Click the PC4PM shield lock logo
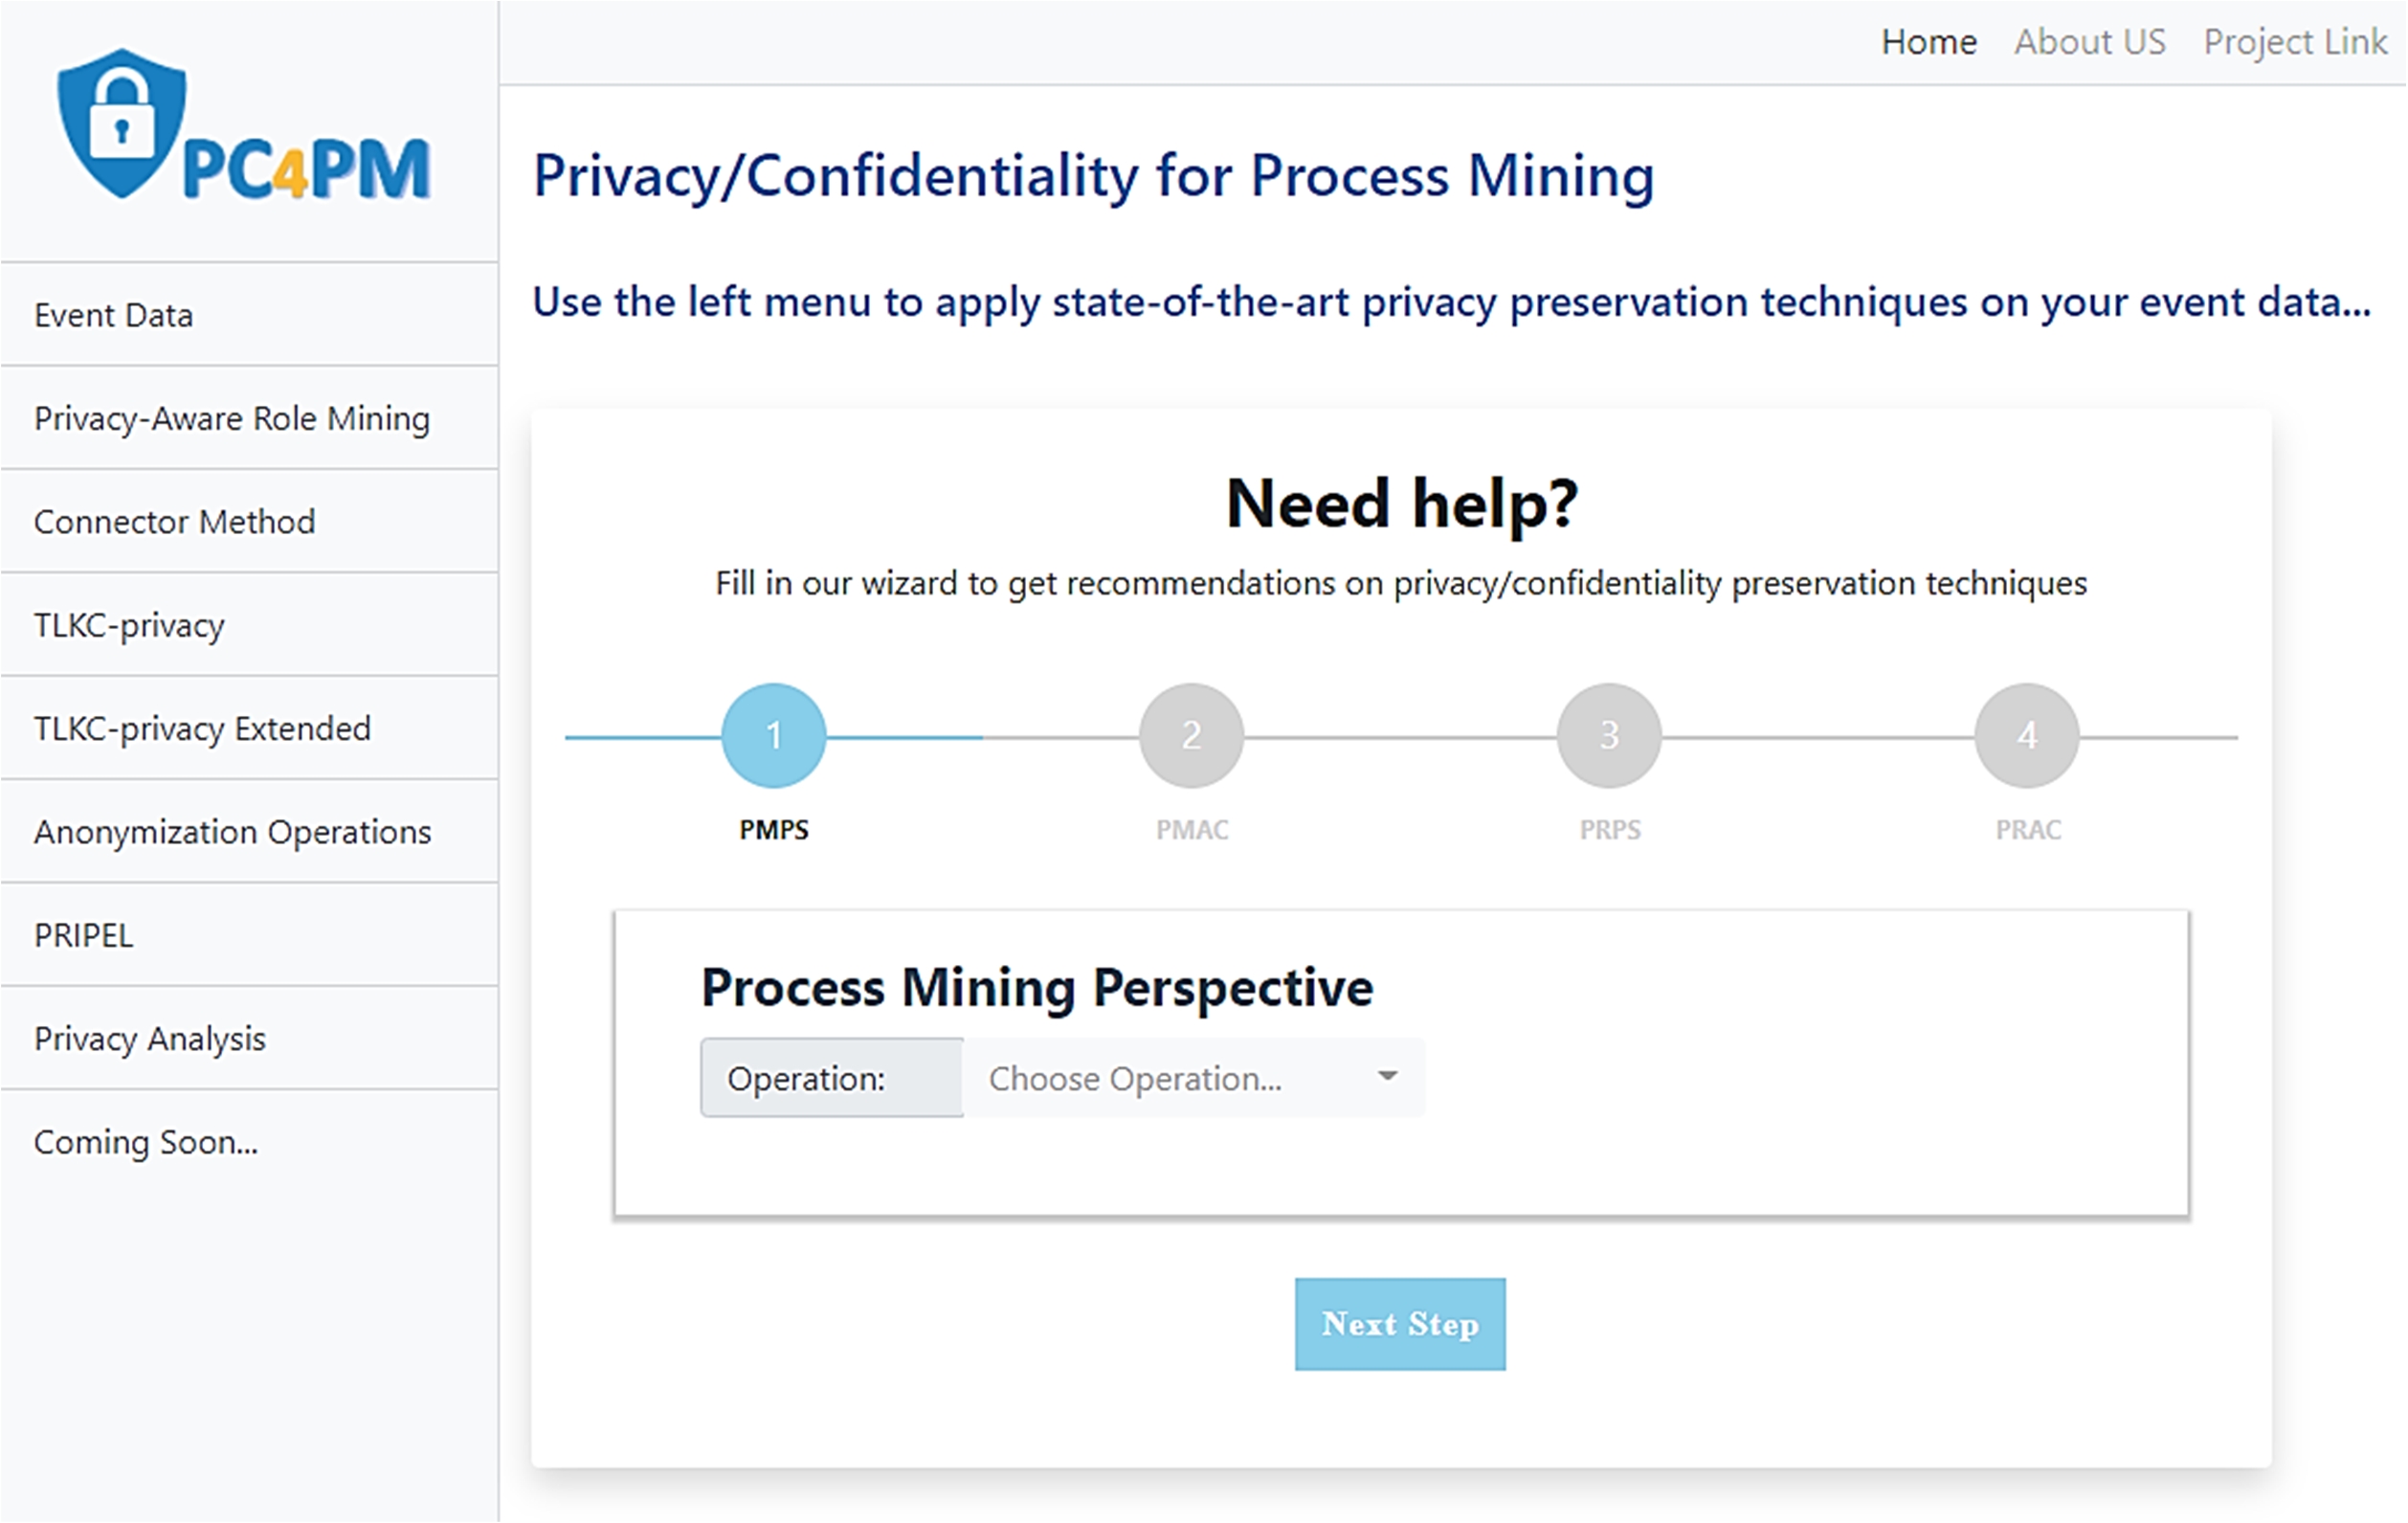The width and height of the screenshot is (2408, 1523). pyautogui.click(x=122, y=123)
